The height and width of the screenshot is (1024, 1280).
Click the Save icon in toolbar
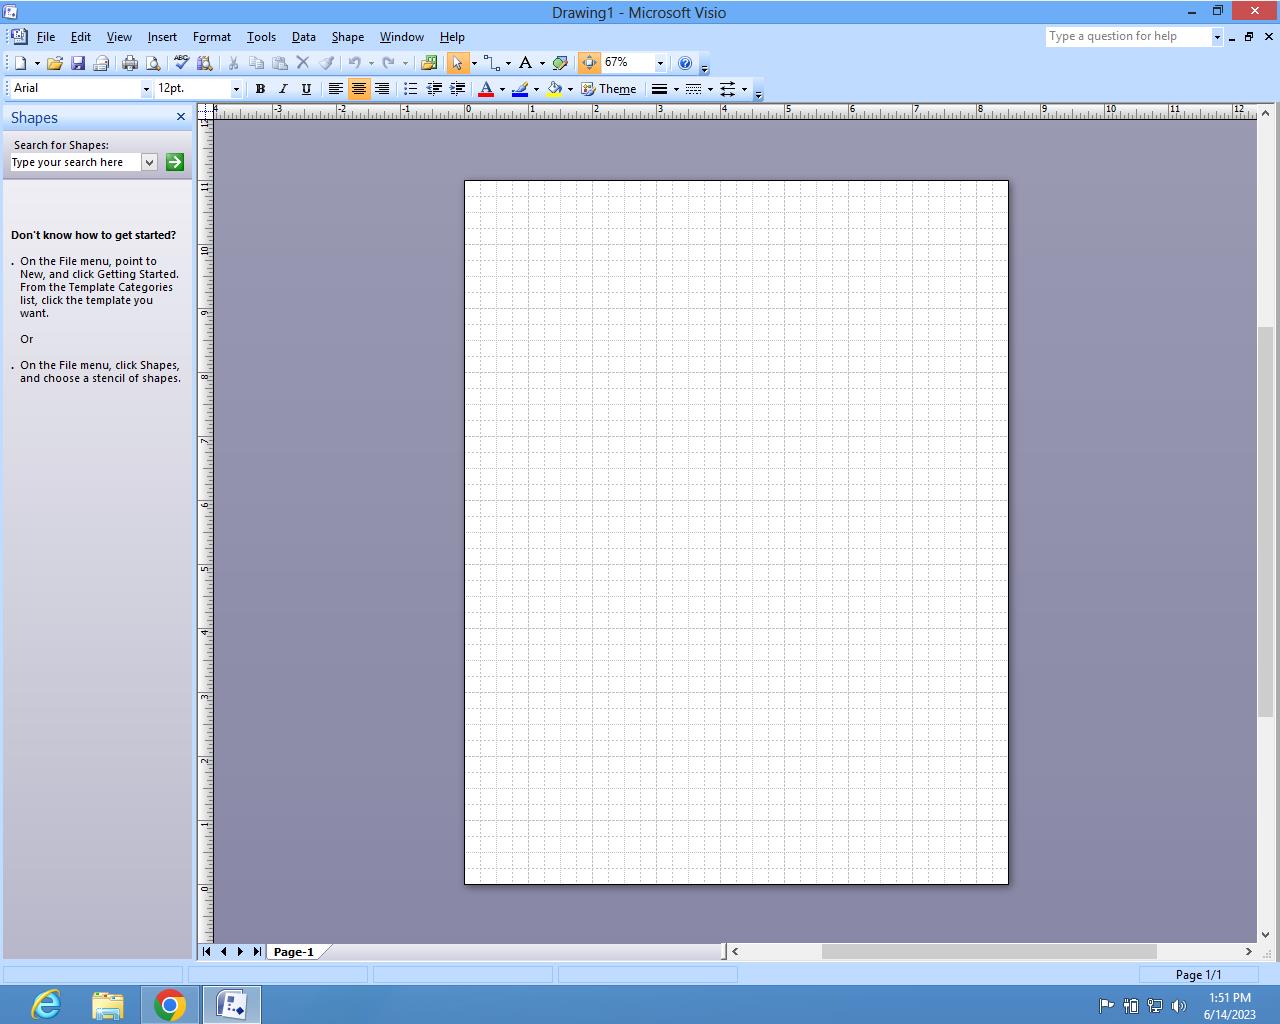[x=78, y=63]
